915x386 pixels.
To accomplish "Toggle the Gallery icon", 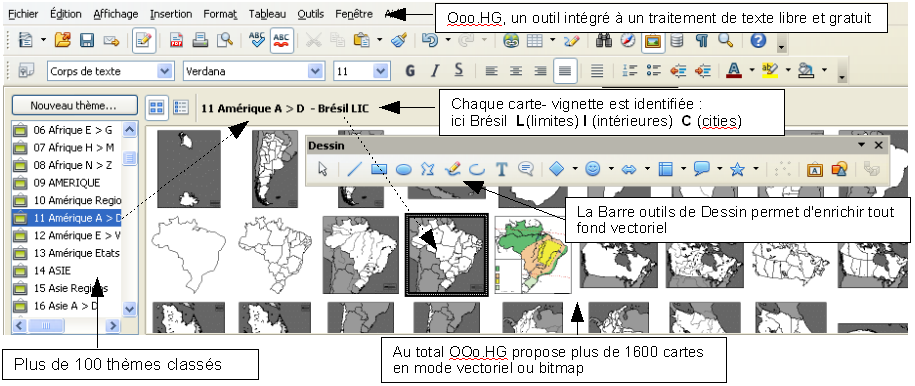I will [x=653, y=40].
